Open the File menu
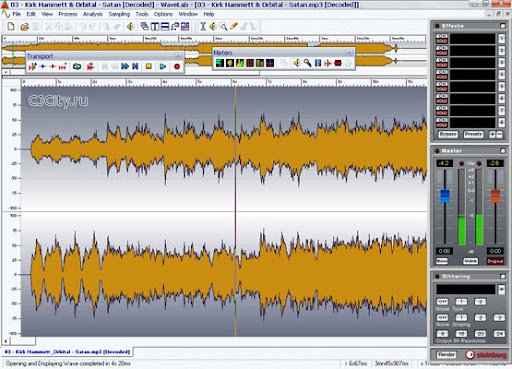The image size is (512, 369). tap(17, 14)
